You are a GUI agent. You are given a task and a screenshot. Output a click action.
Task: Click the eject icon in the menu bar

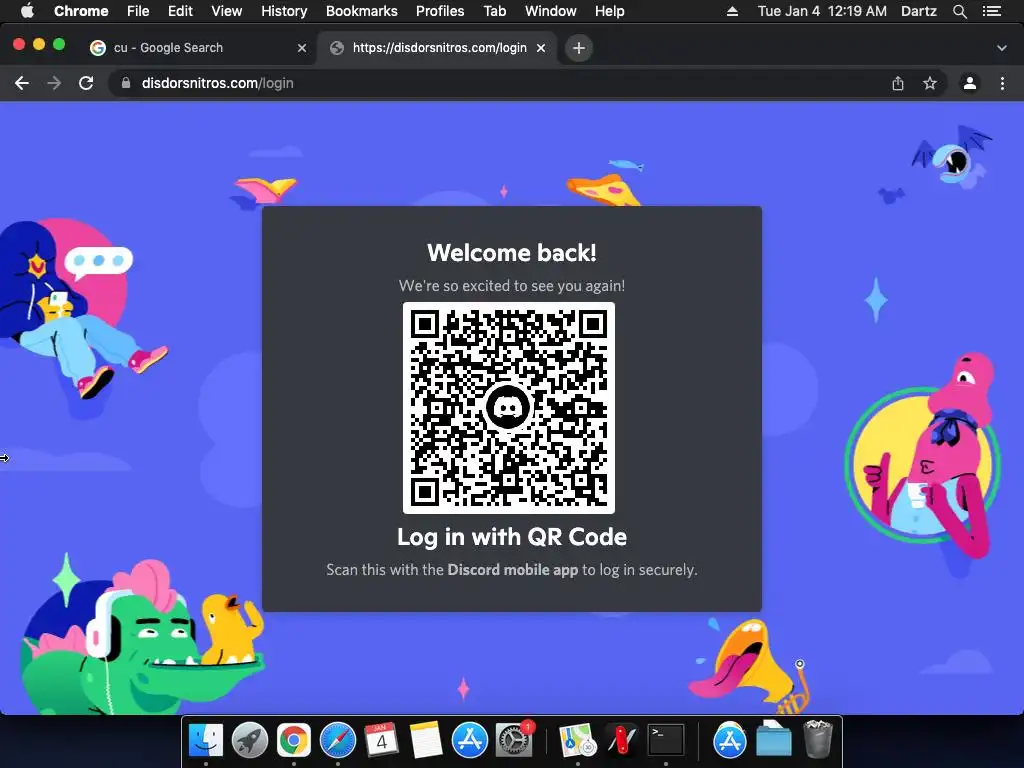tap(732, 11)
